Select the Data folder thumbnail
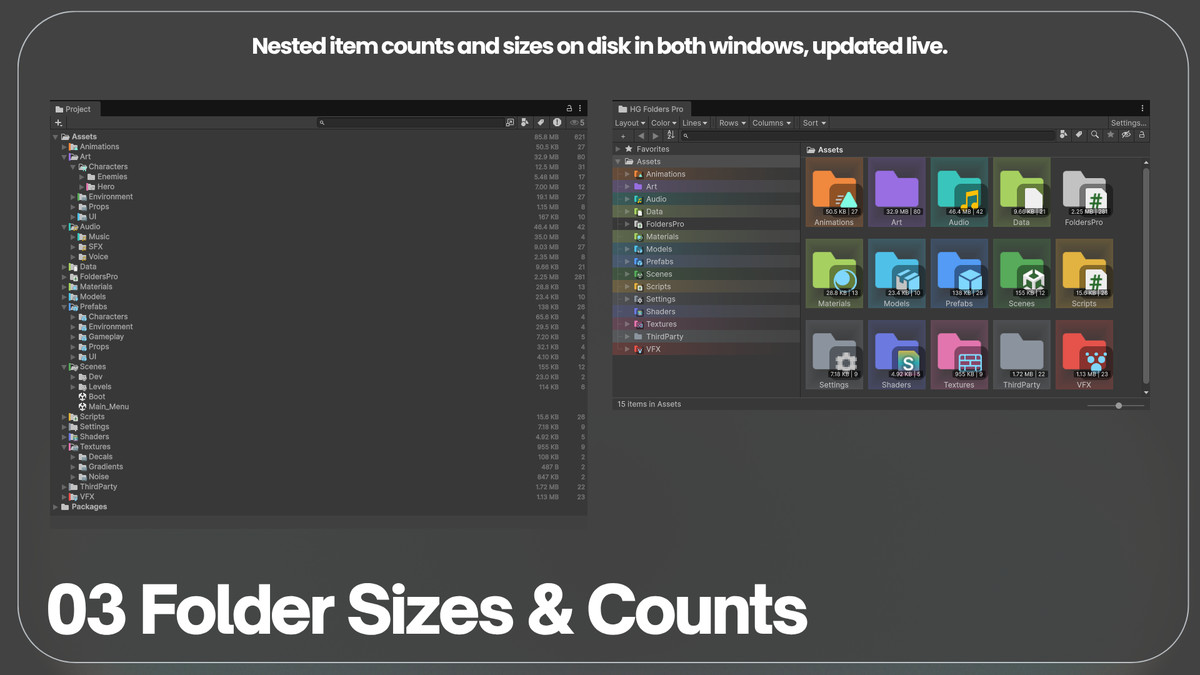The width and height of the screenshot is (1200, 675). pos(1021,192)
